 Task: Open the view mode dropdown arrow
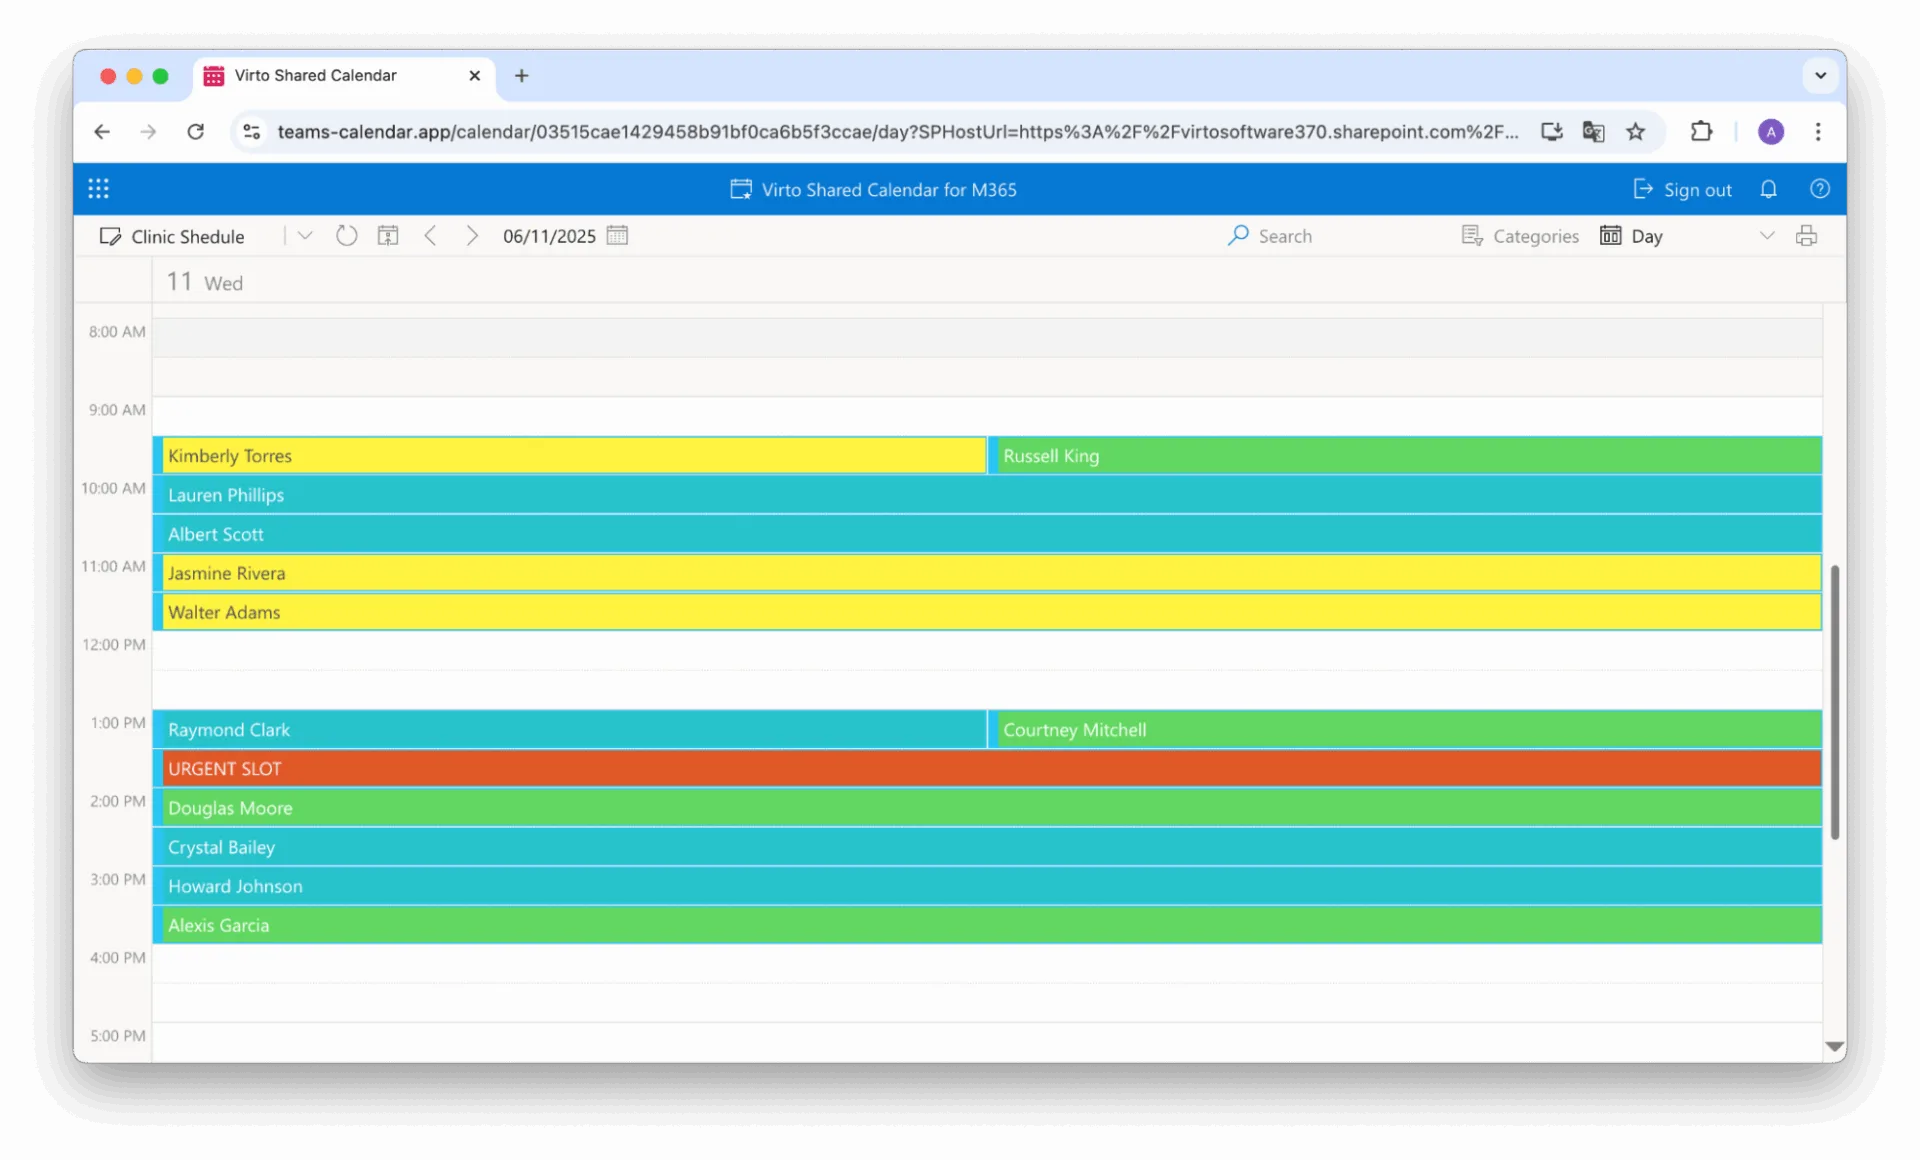pyautogui.click(x=1767, y=236)
